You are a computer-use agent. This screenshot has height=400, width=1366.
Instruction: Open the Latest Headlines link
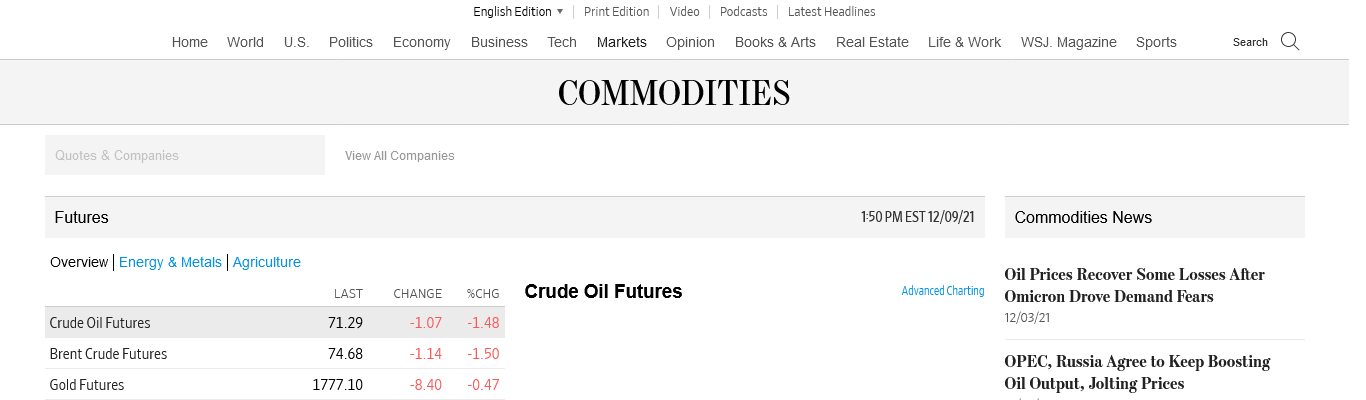tap(831, 12)
